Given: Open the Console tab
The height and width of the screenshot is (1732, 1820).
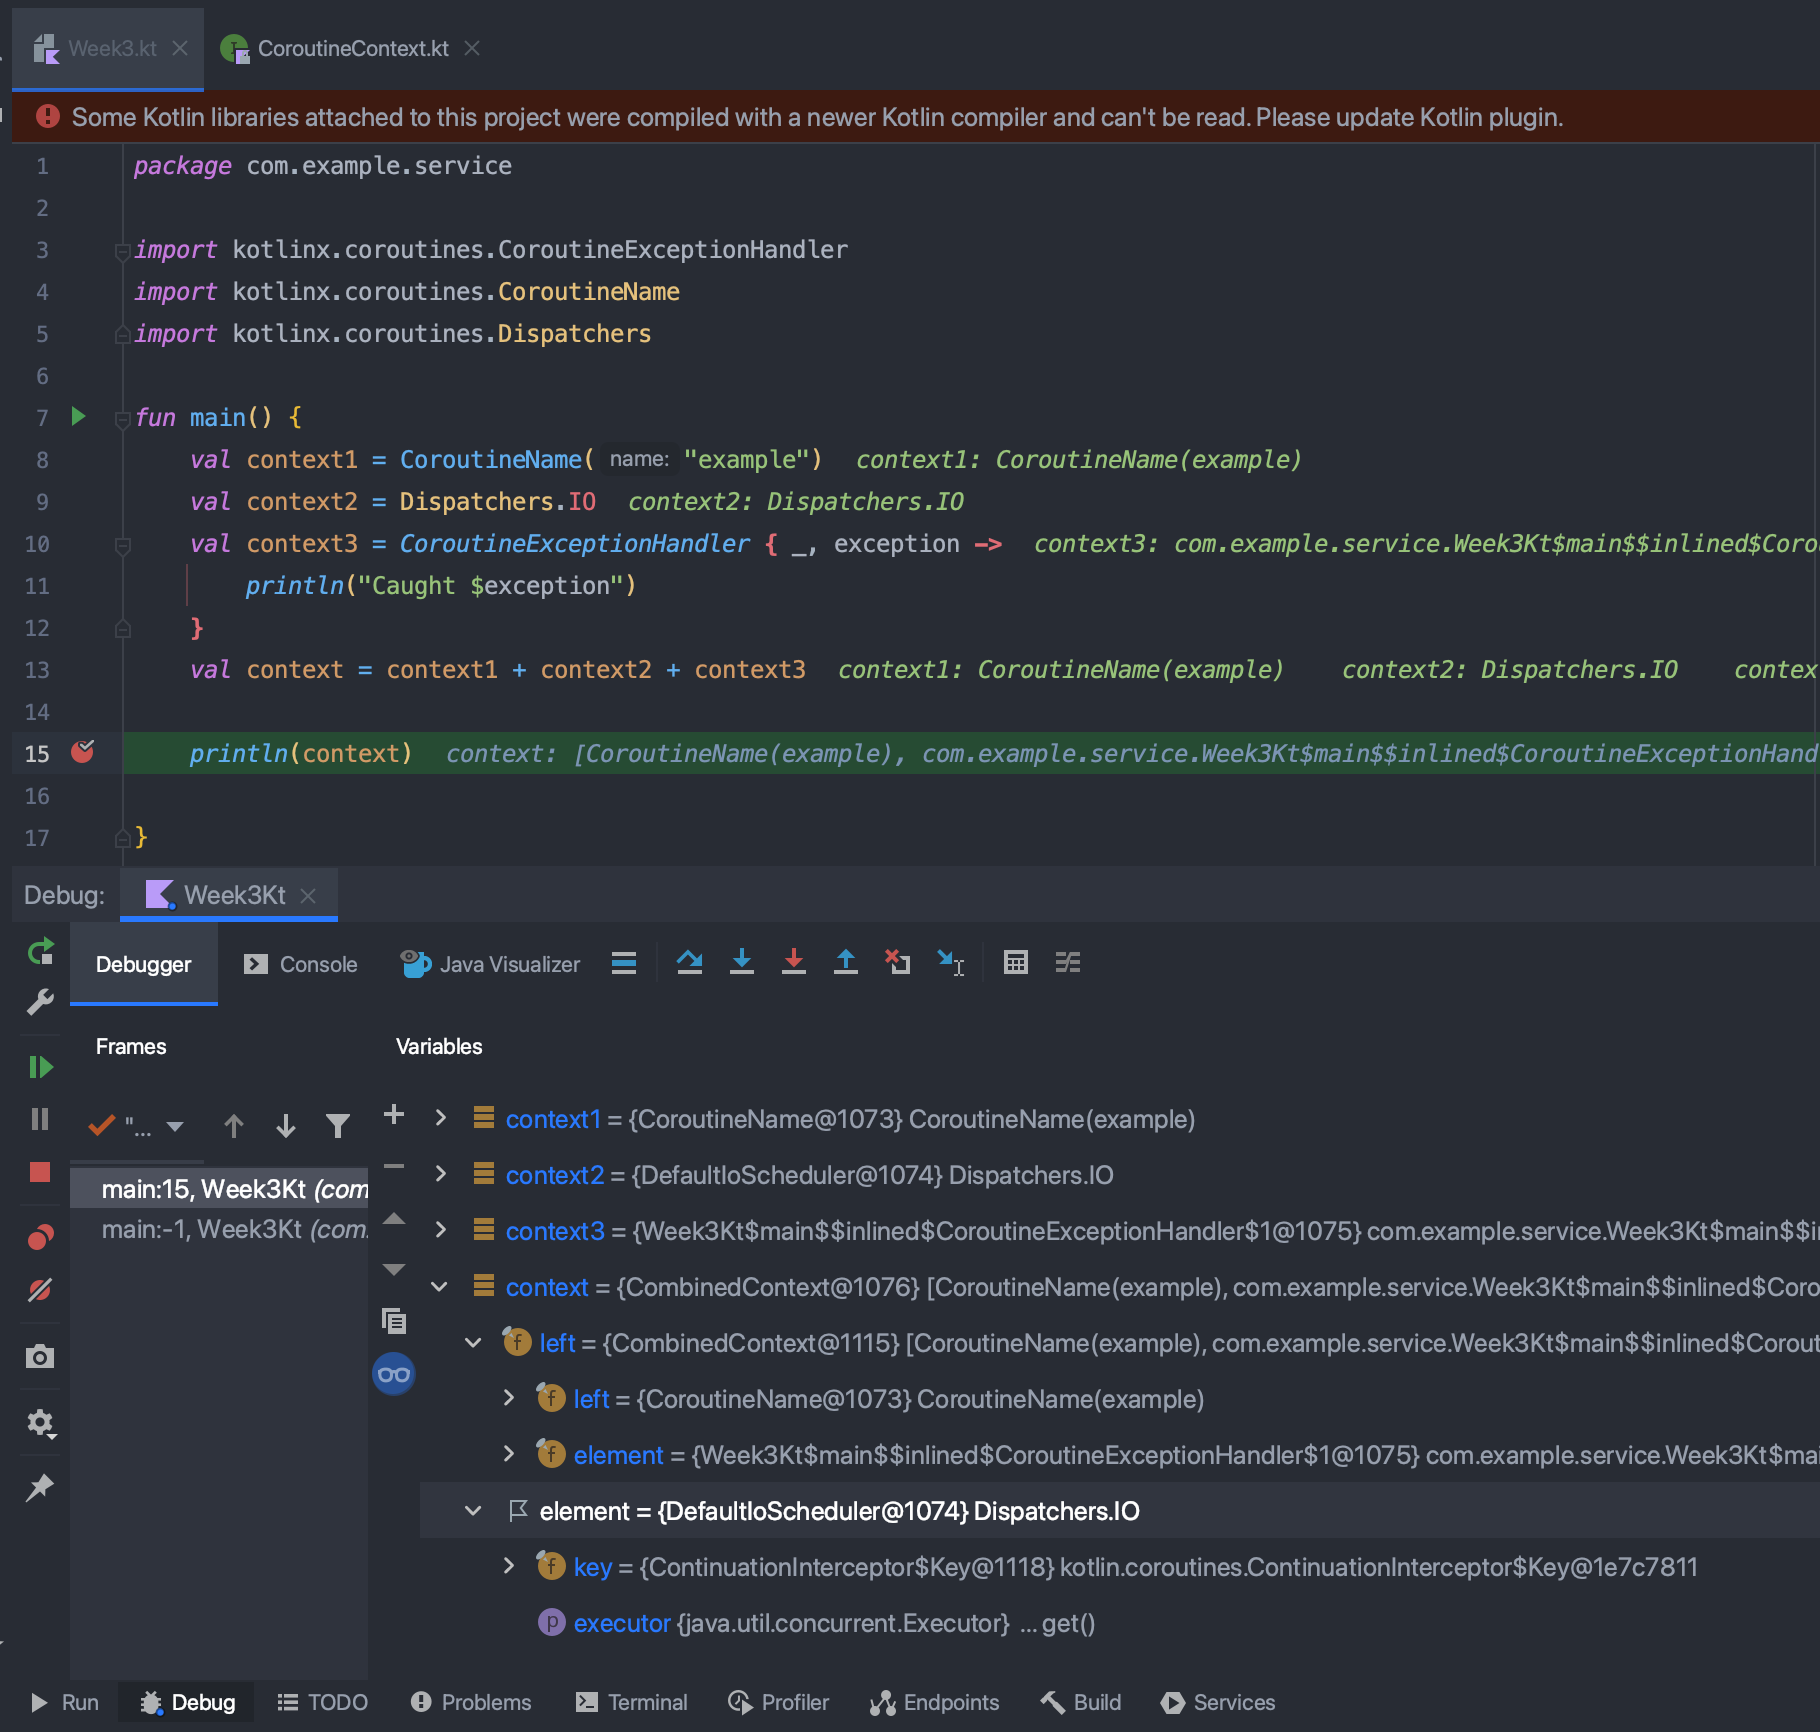Looking at the screenshot, I should pos(301,964).
